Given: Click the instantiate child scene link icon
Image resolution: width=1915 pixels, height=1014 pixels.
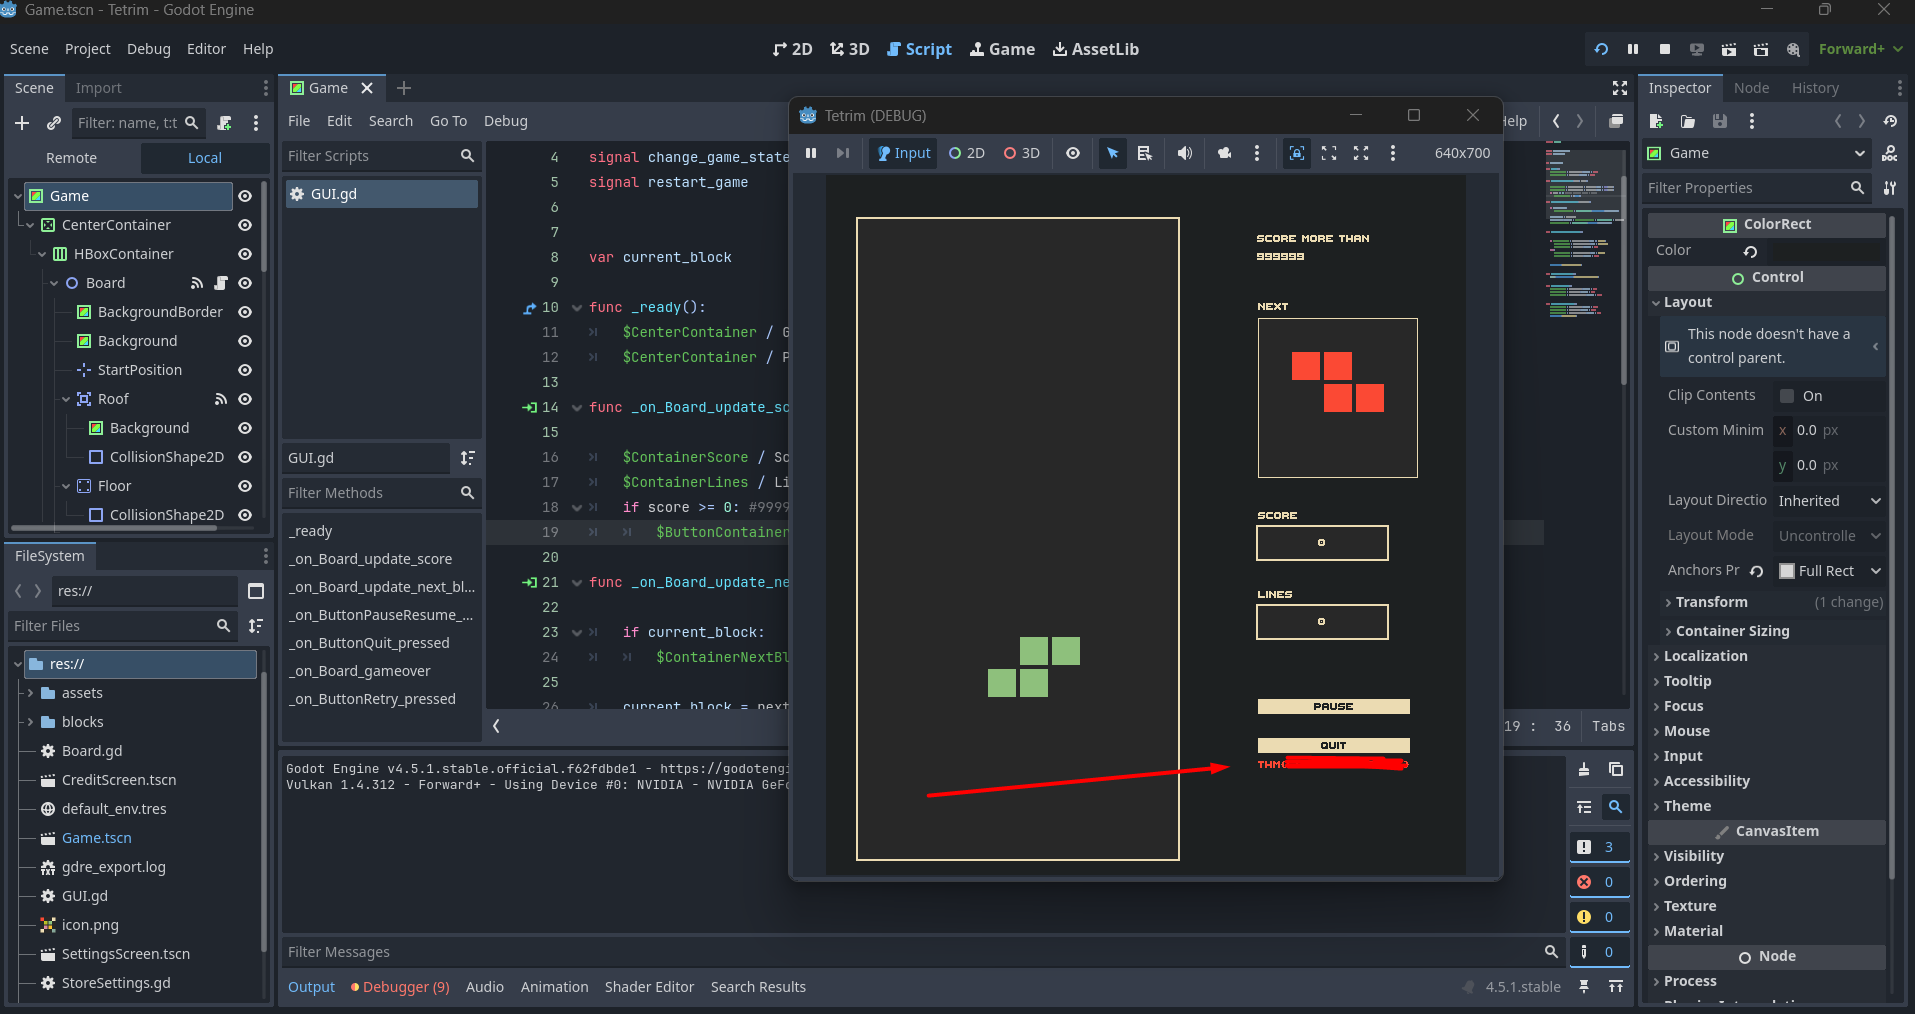Looking at the screenshot, I should point(54,123).
